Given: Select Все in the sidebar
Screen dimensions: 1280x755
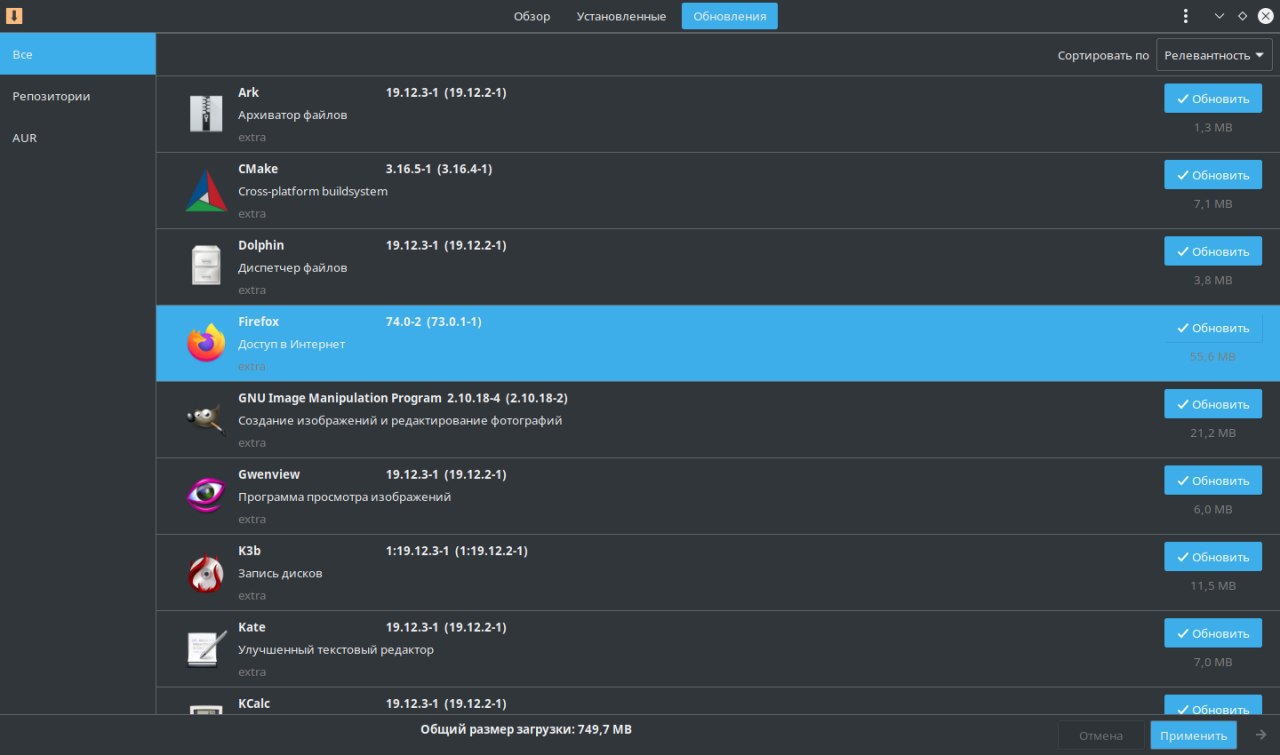Looking at the screenshot, I should (78, 54).
